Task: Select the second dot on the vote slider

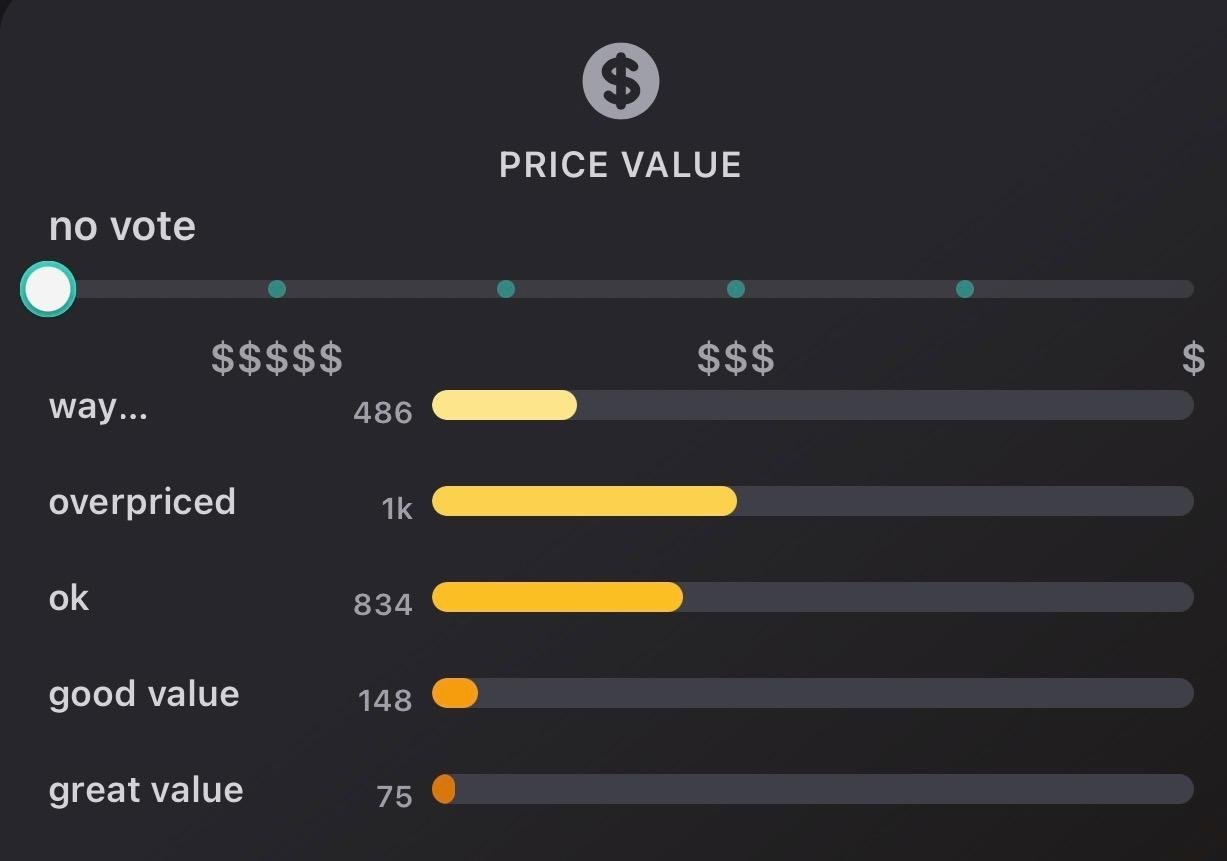Action: click(277, 289)
